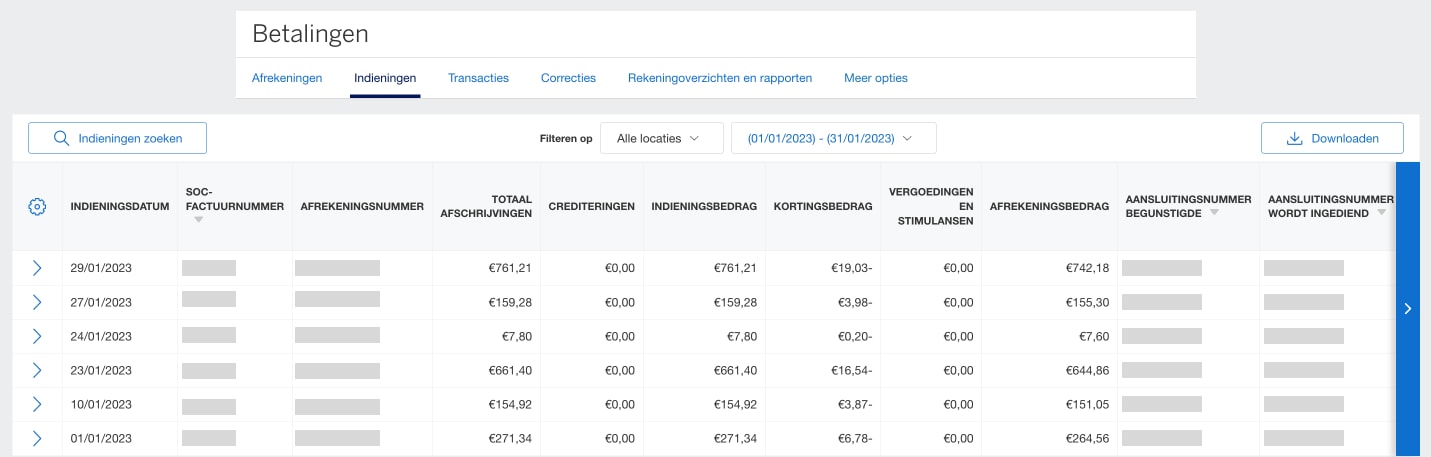Open the Meer opties tab

pos(876,78)
